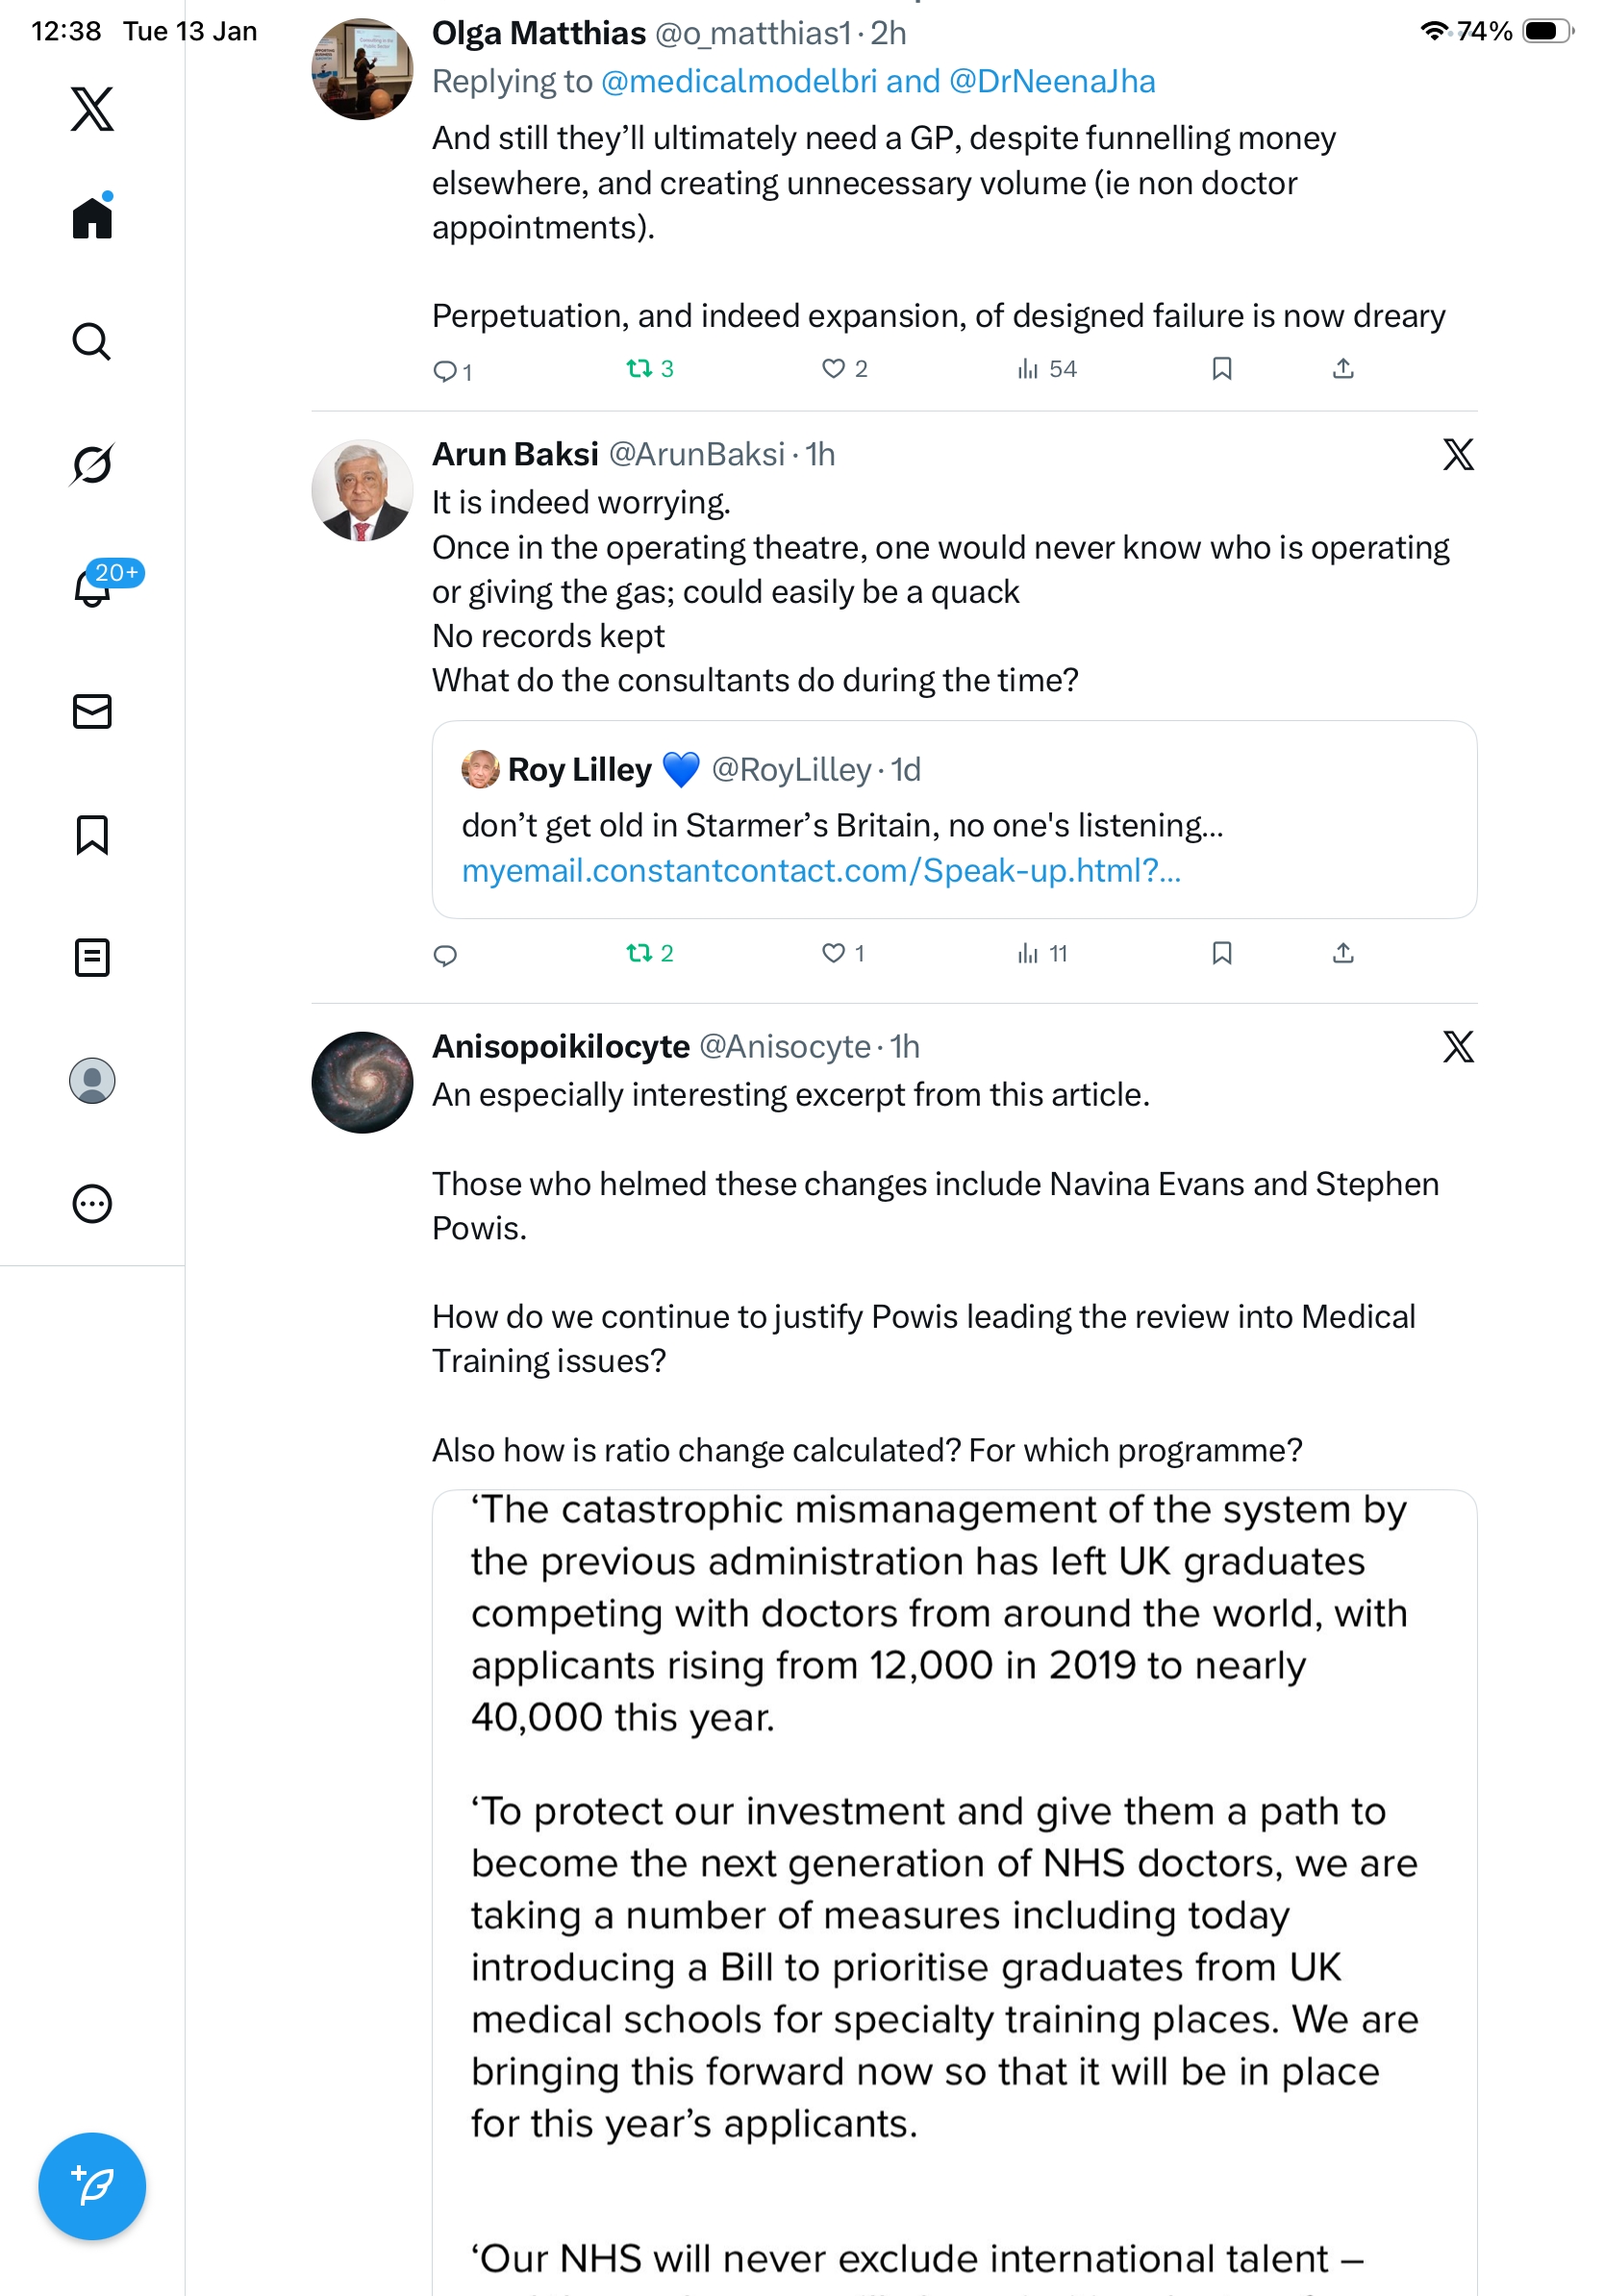Viewport: 1604px width, 2296px height.
Task: Open Grok menu on Anisopoikilocyte's post
Action: click(x=1457, y=1047)
